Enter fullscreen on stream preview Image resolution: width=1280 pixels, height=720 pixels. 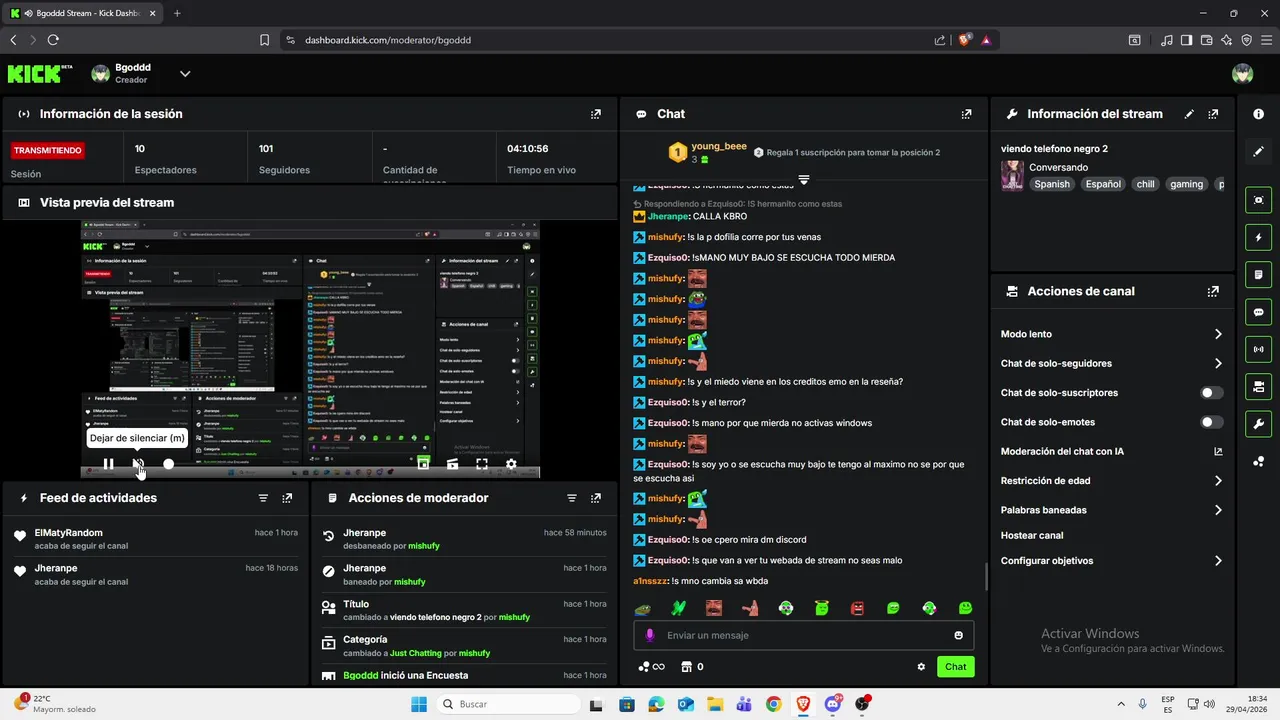tap(482, 464)
